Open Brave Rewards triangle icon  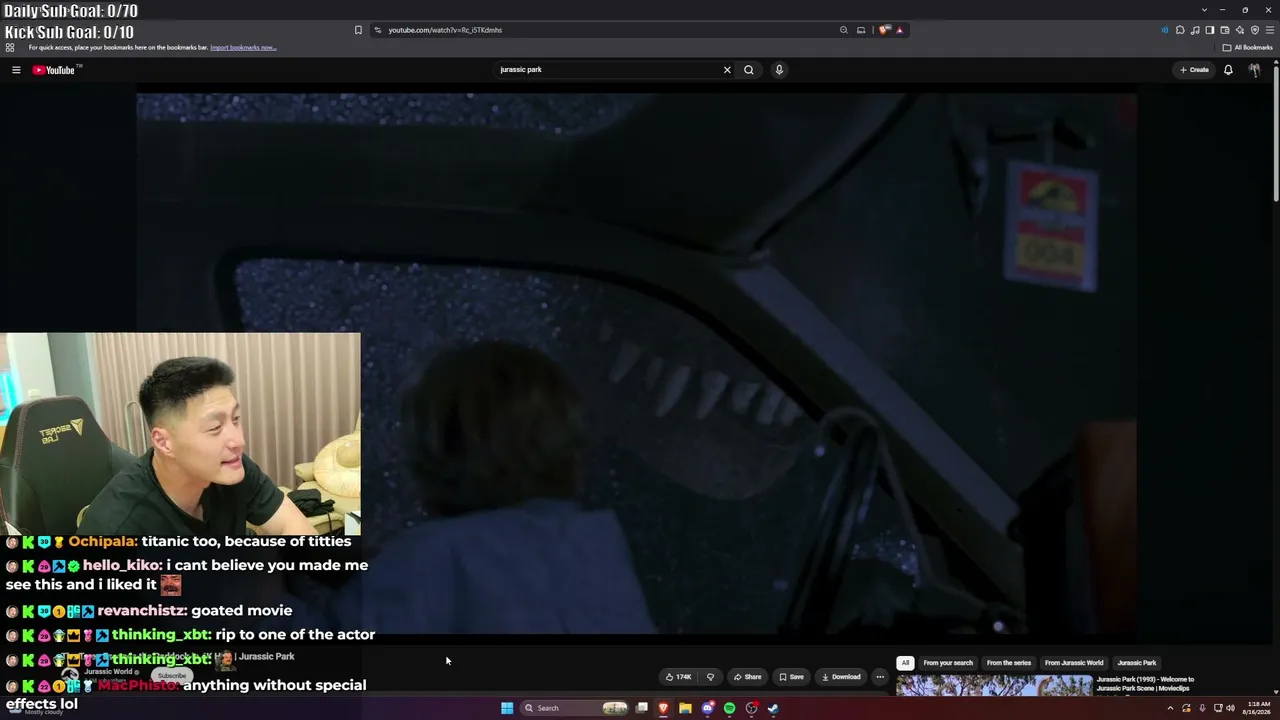point(899,30)
